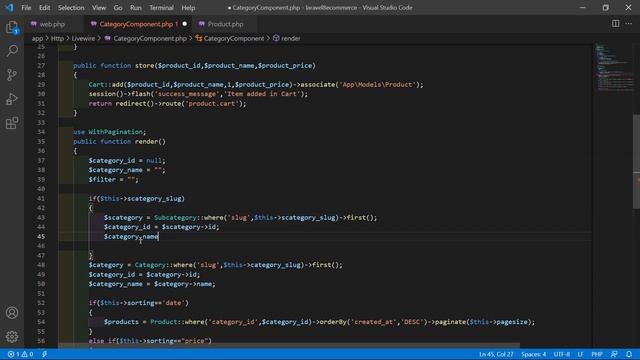Open the Manage gear icon
640x360 pixels.
12,336
